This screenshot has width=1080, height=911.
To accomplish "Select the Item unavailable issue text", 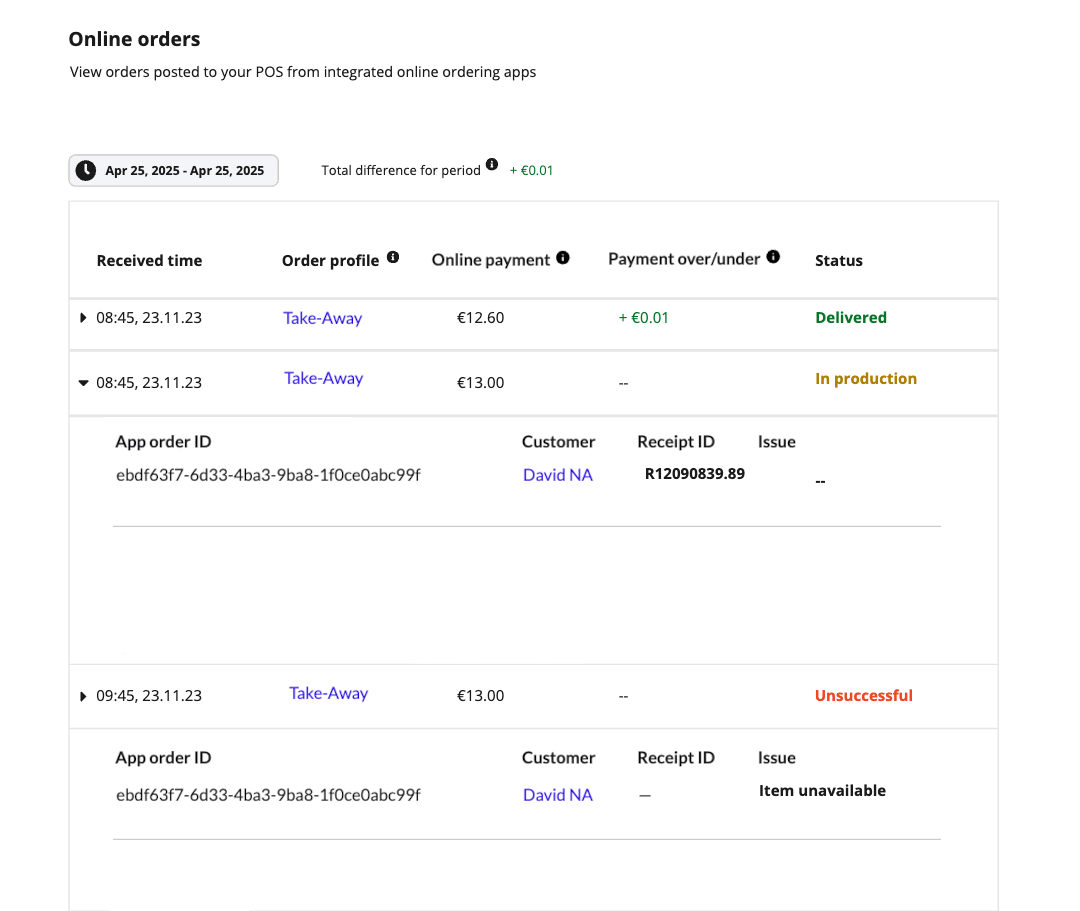I will coord(822,790).
